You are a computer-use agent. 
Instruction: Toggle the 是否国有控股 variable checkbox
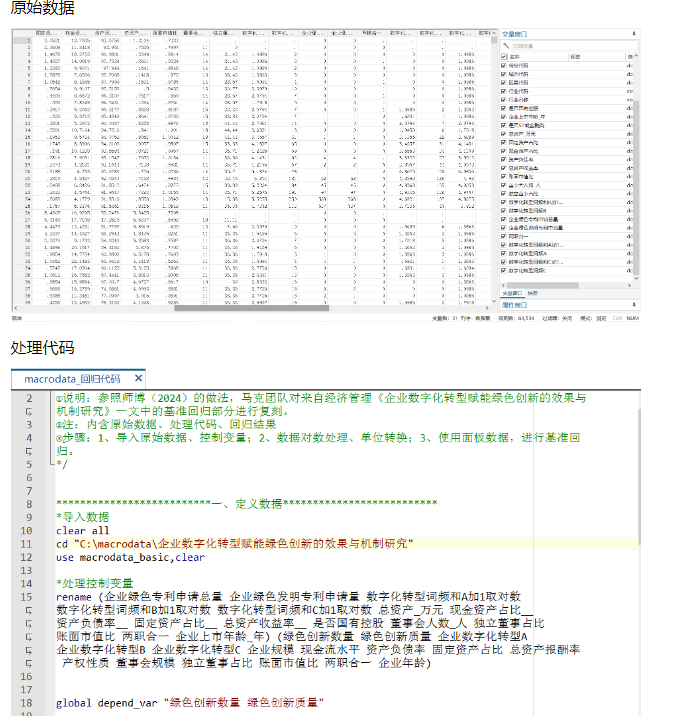pyautogui.click(x=504, y=108)
